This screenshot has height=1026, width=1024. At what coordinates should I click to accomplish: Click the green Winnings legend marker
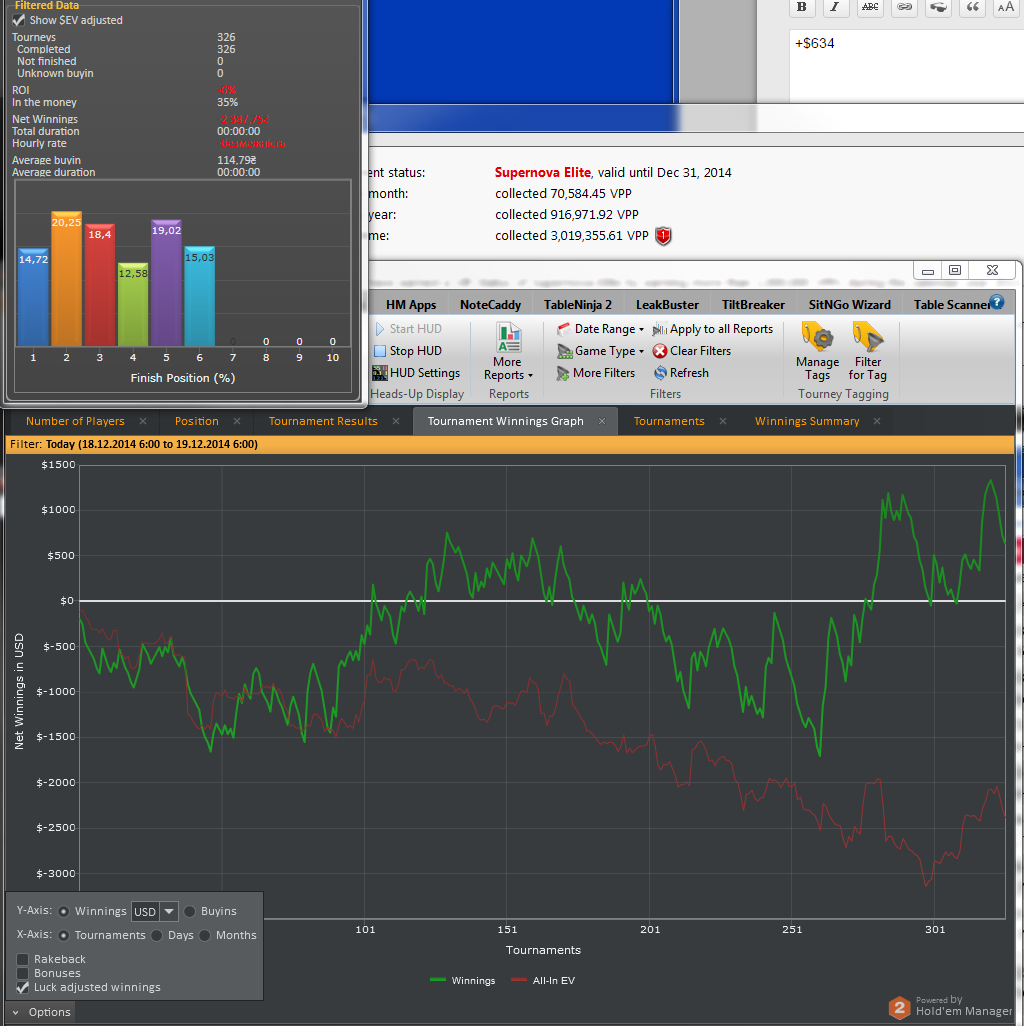[438, 980]
